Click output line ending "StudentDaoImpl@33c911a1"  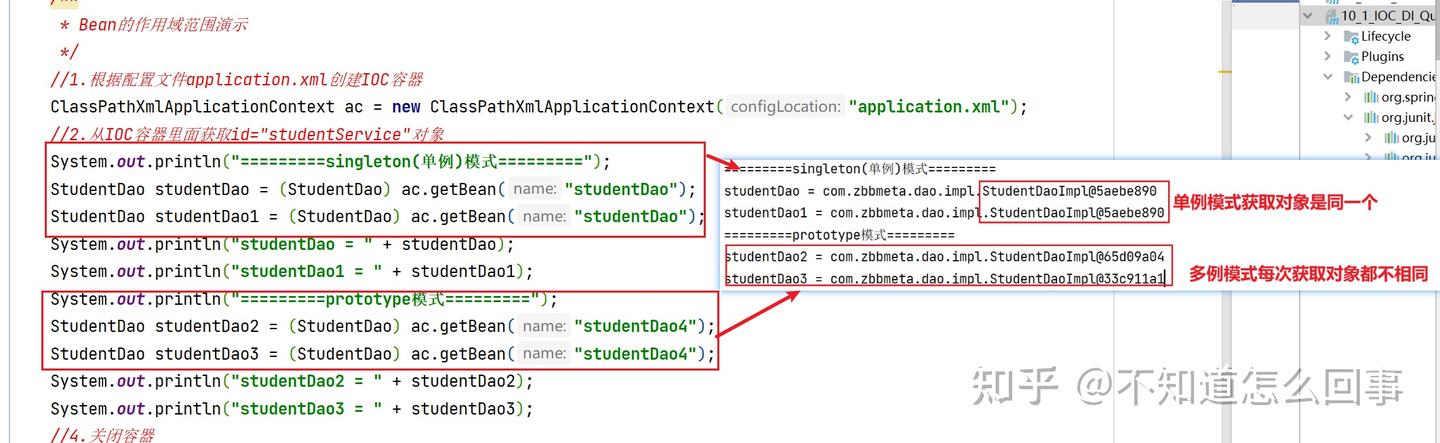click(x=944, y=279)
